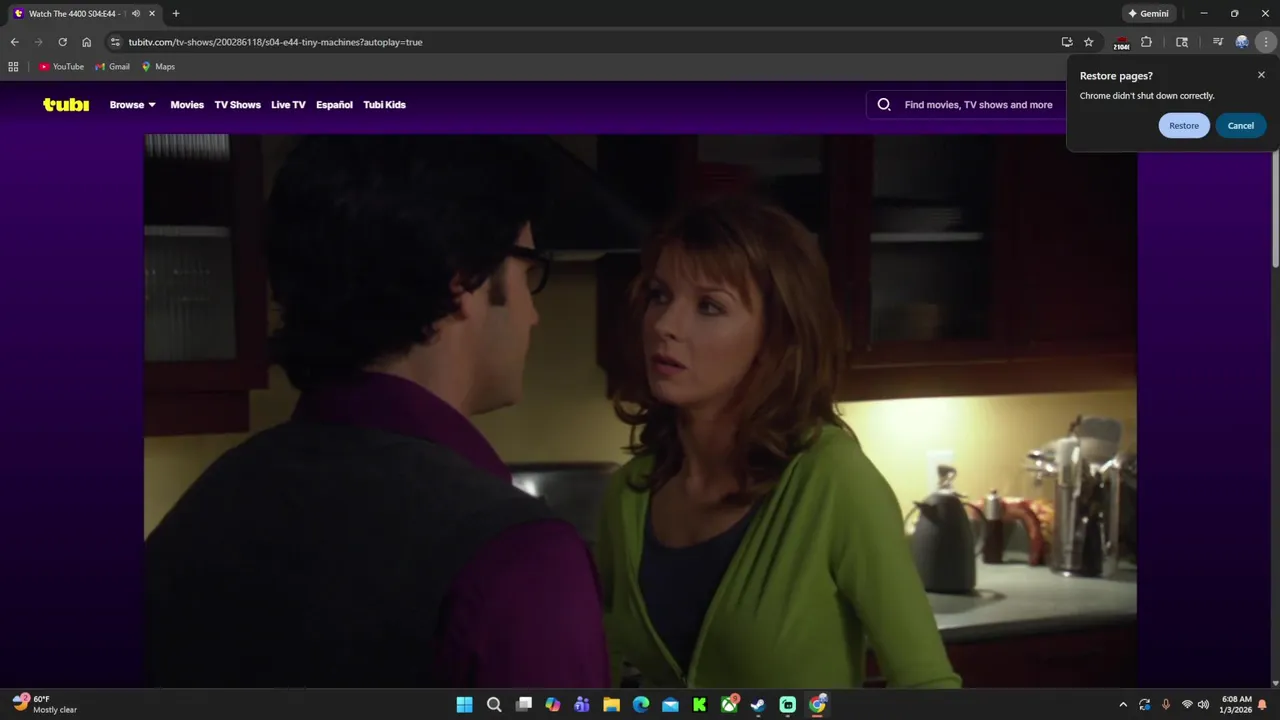The image size is (1280, 720).
Task: Click the URL address bar text
Action: click(275, 42)
